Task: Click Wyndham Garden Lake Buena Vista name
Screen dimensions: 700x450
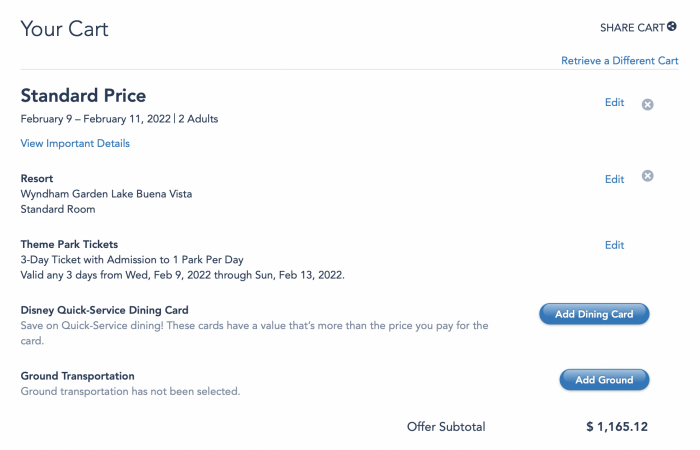Action: pos(106,194)
